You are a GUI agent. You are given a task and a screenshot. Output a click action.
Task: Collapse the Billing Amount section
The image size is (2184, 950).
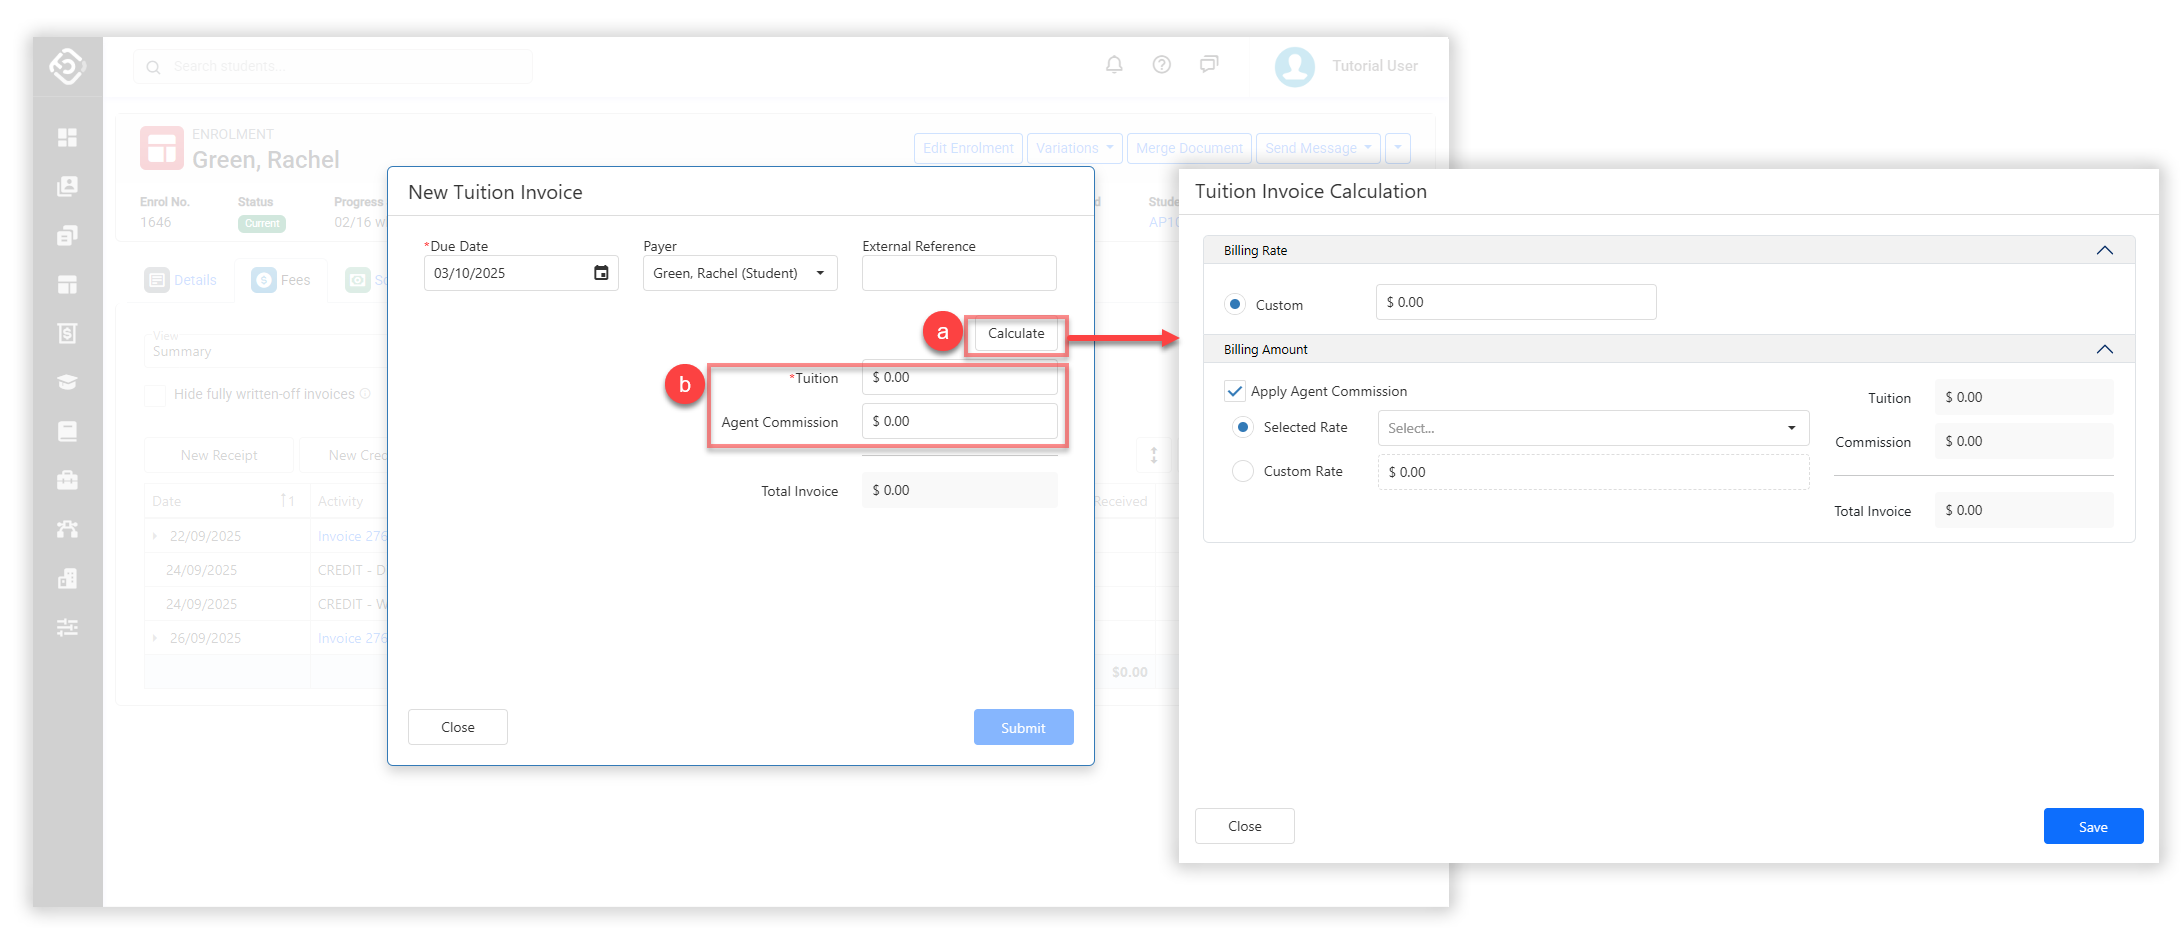2104,349
